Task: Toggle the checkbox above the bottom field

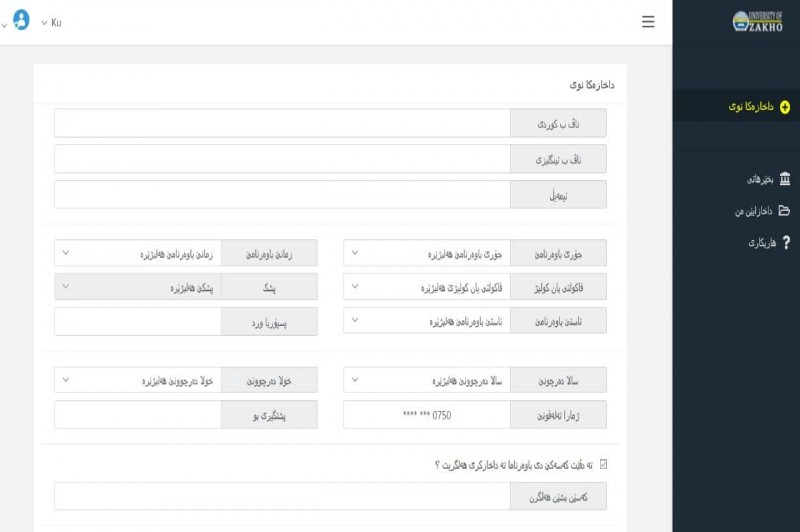Action: (x=601, y=464)
